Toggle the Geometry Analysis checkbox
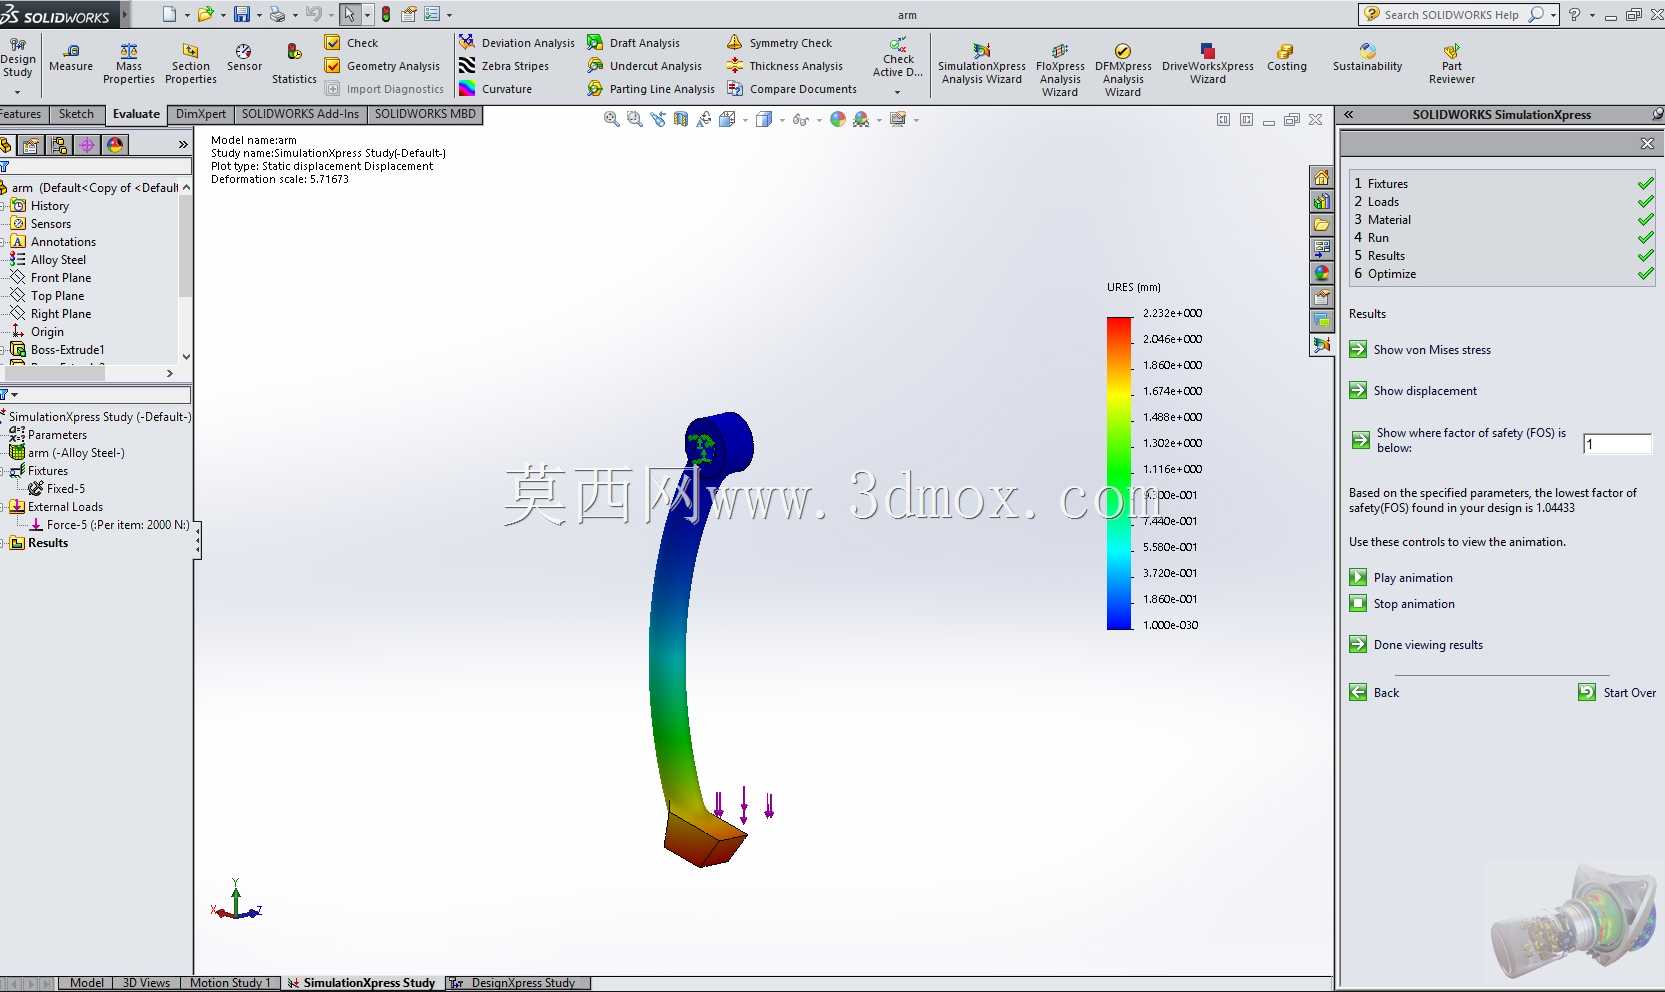 [x=333, y=66]
